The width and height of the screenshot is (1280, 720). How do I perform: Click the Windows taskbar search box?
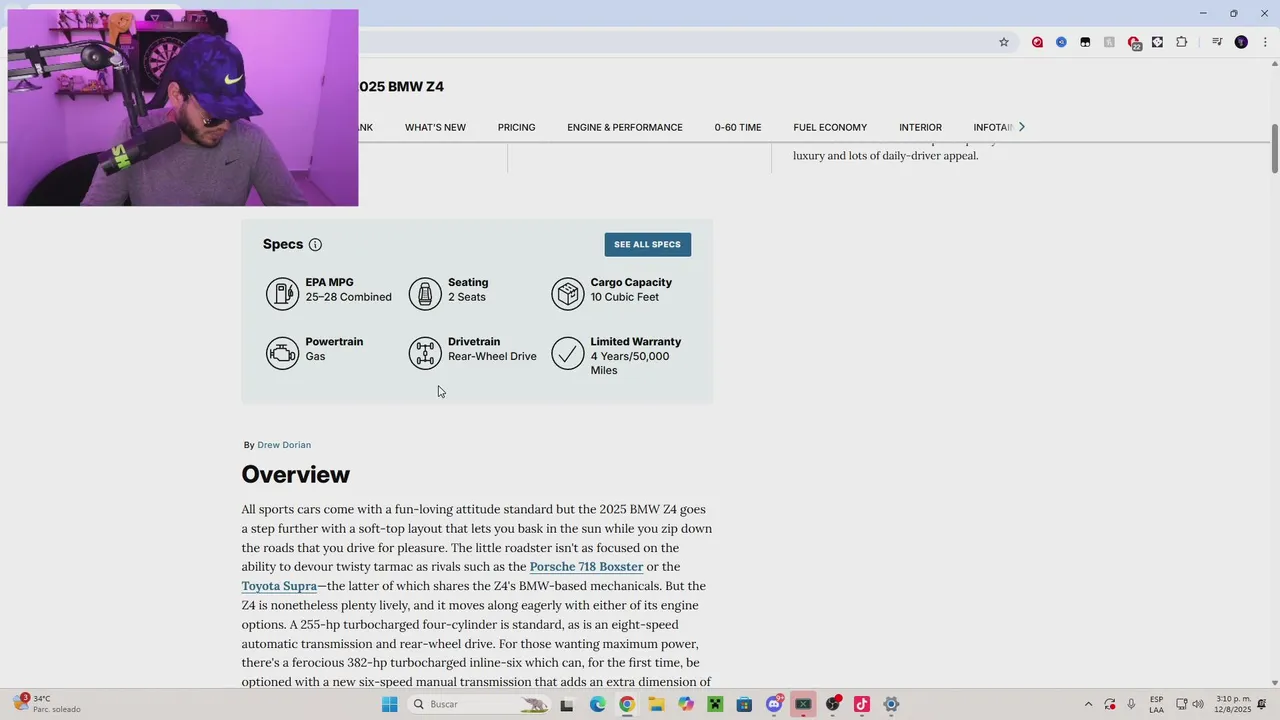pyautogui.click(x=480, y=704)
